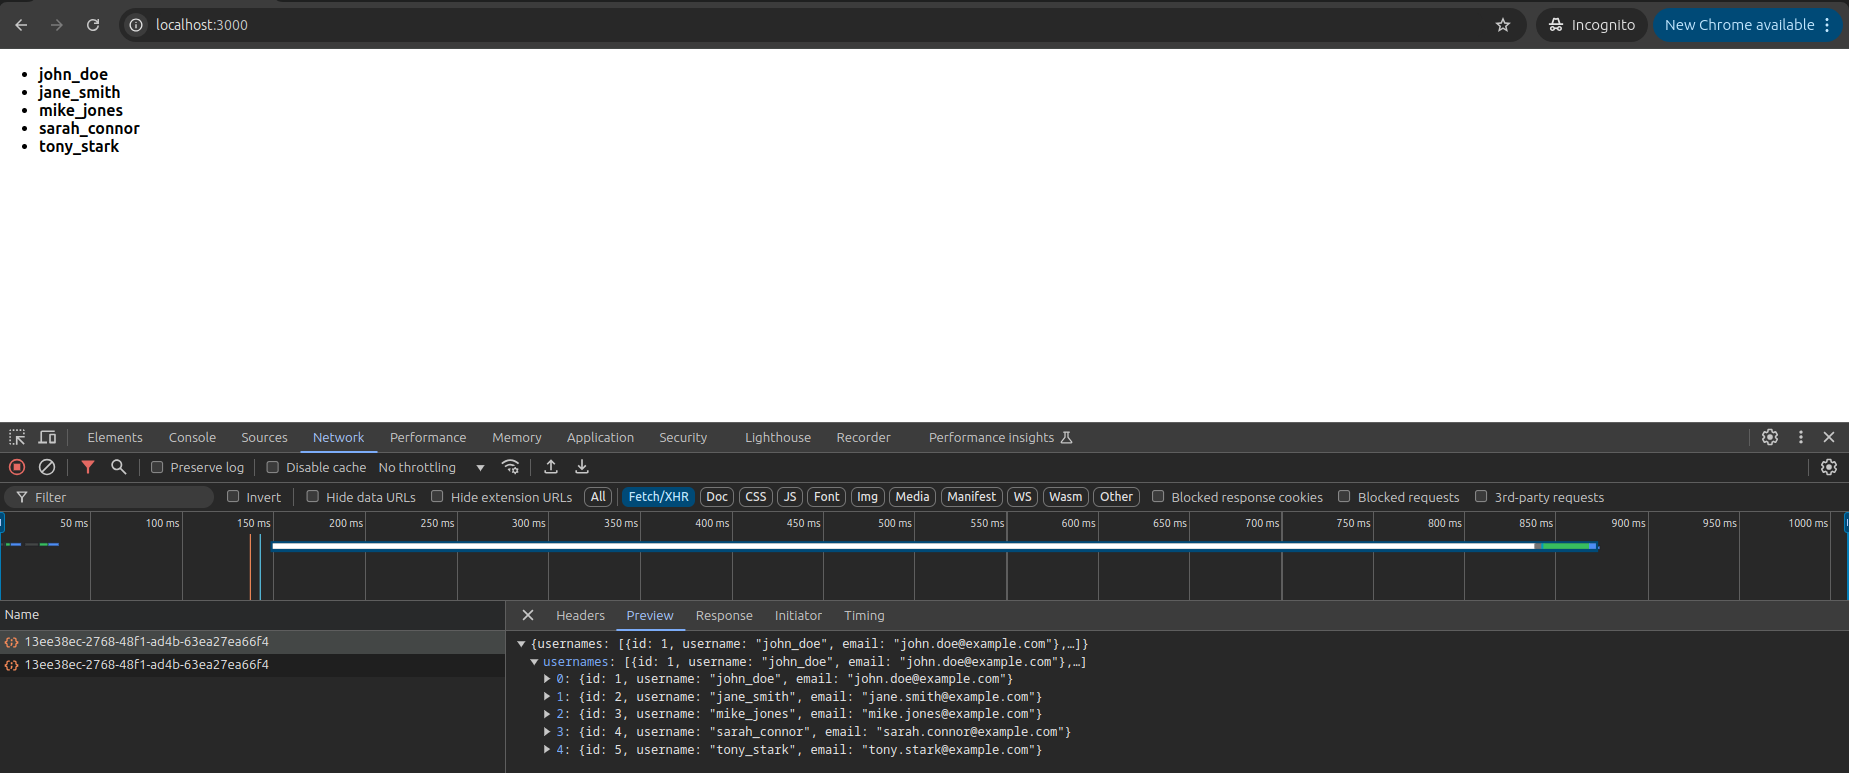Image resolution: width=1849 pixels, height=773 pixels.
Task: Import HAR file upload icon
Action: pos(551,467)
